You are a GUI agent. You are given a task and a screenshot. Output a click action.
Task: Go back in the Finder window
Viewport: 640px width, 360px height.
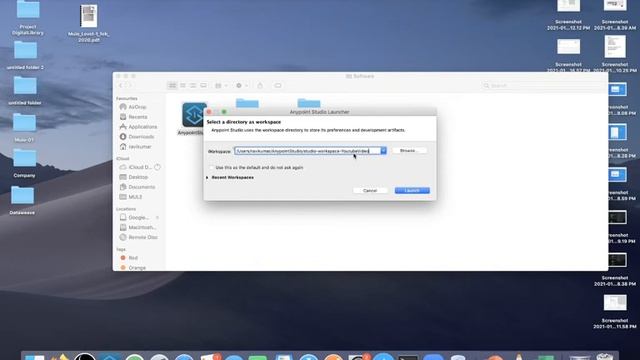click(x=120, y=86)
